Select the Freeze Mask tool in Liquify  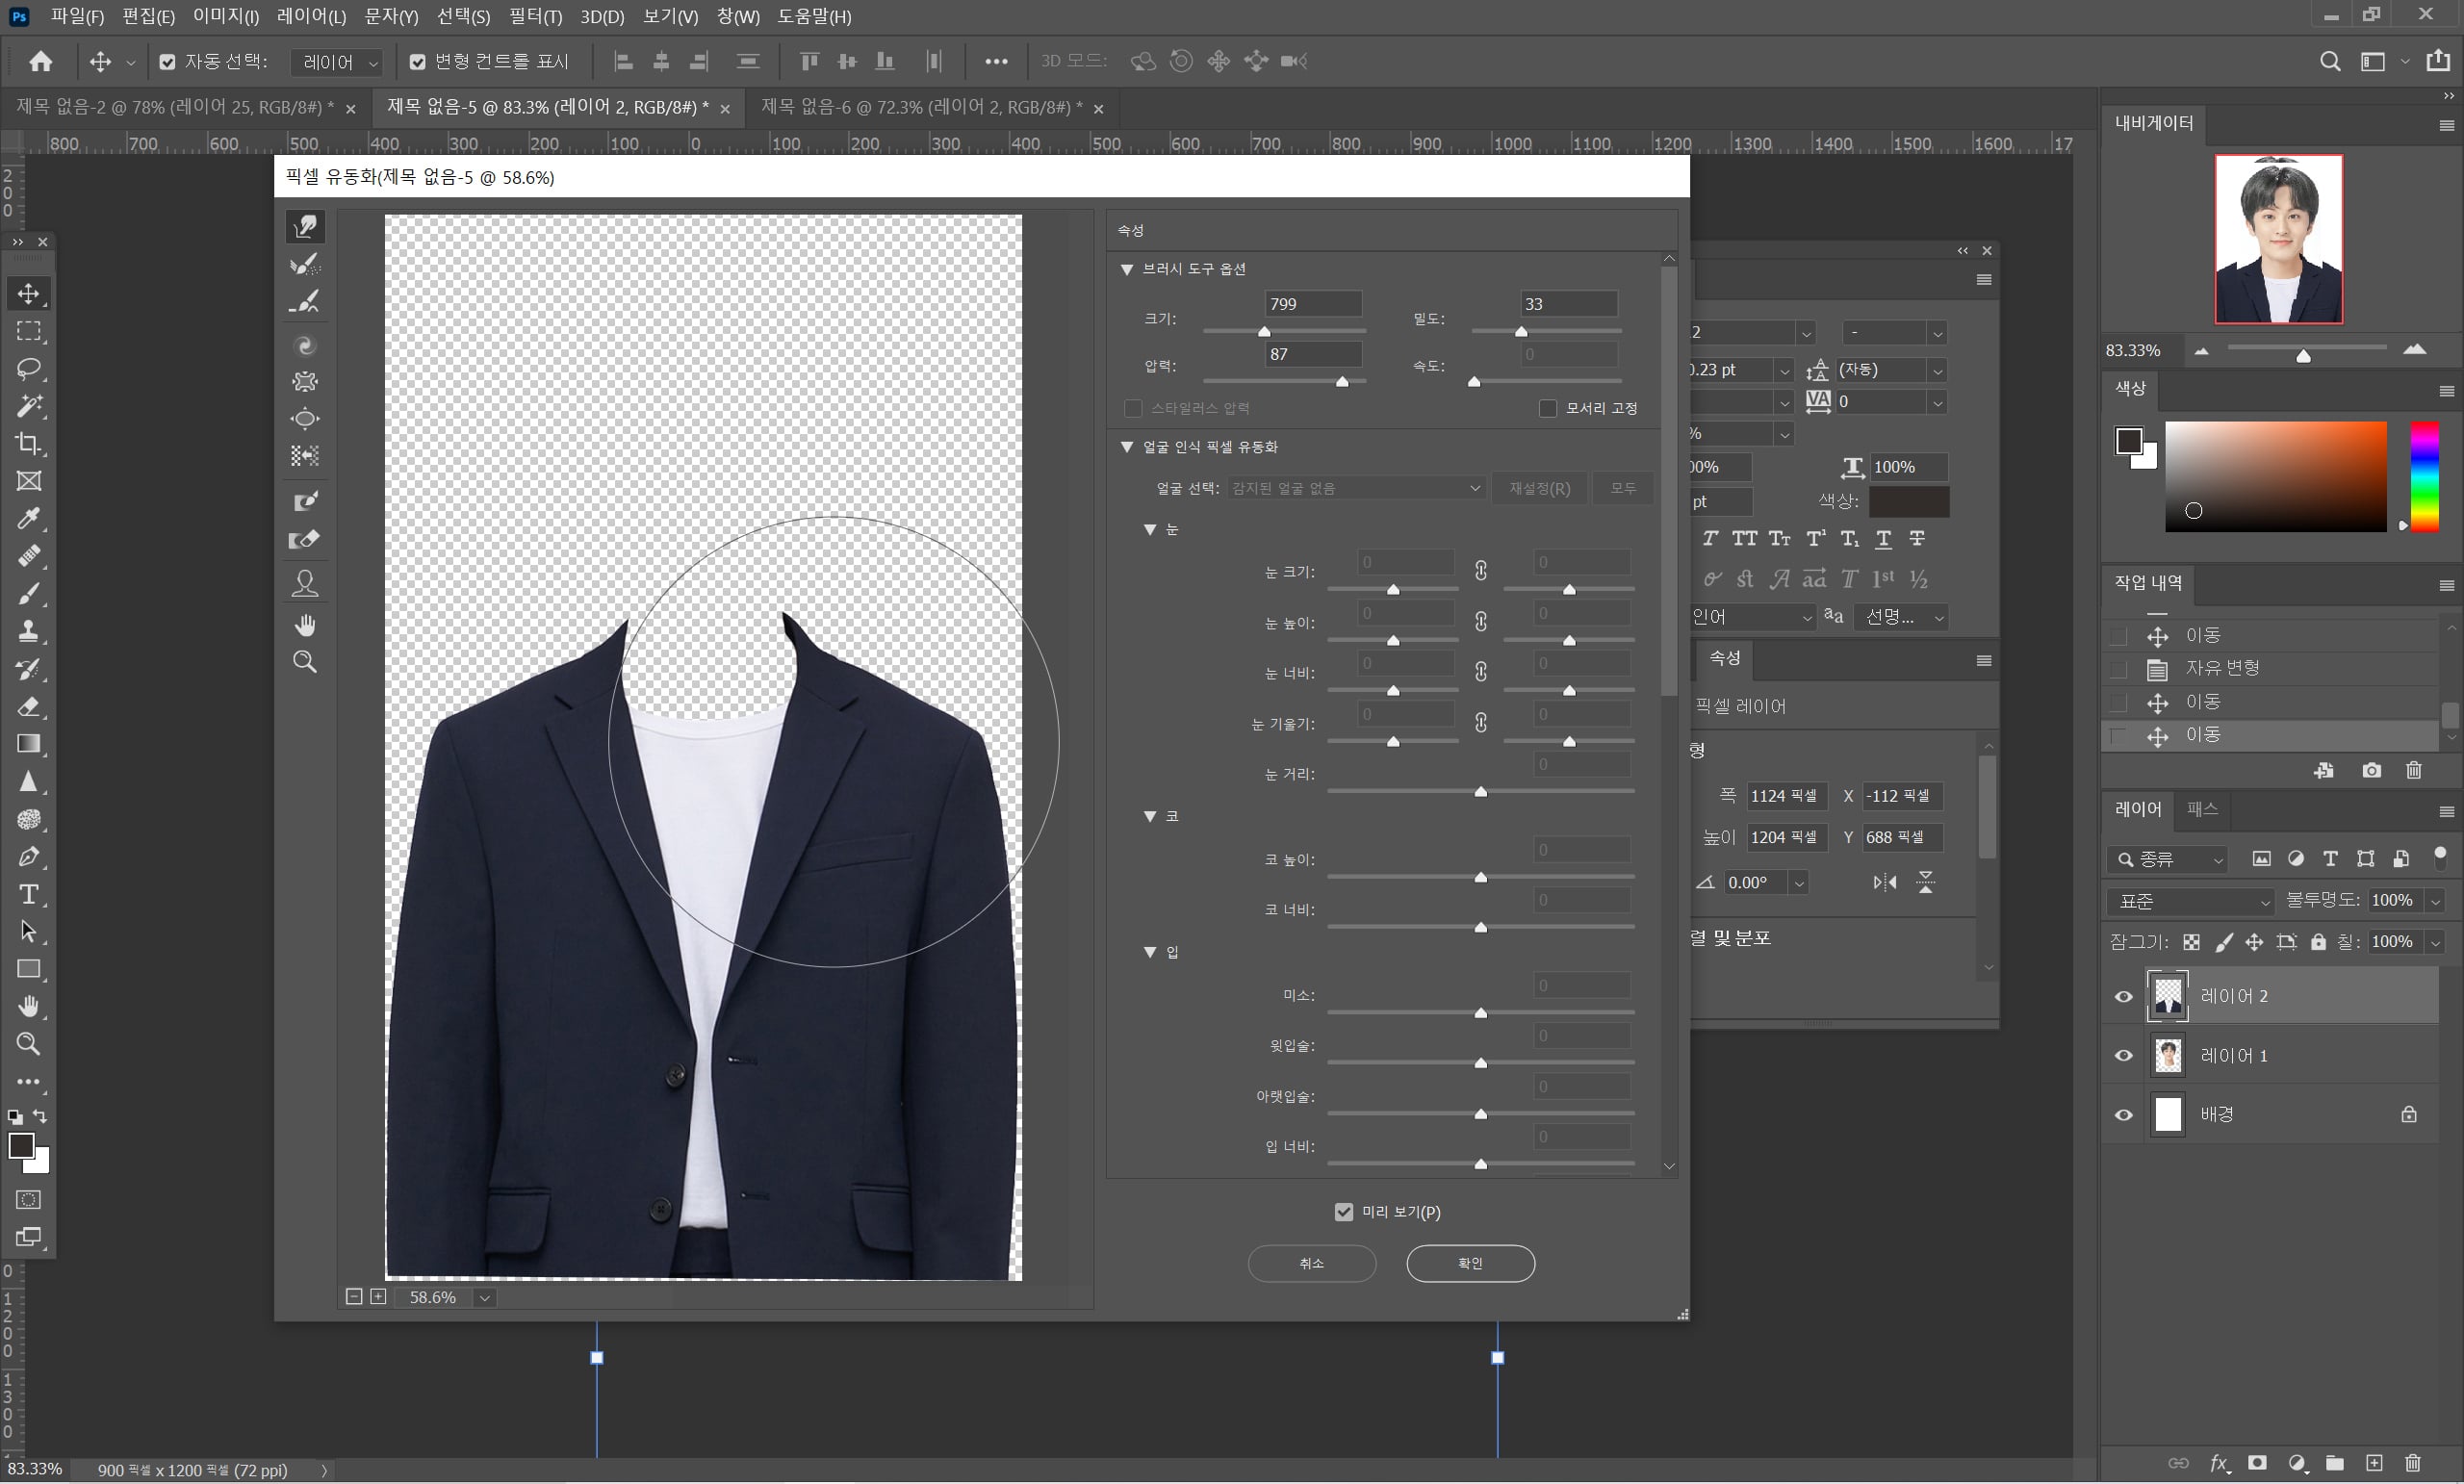click(x=305, y=501)
